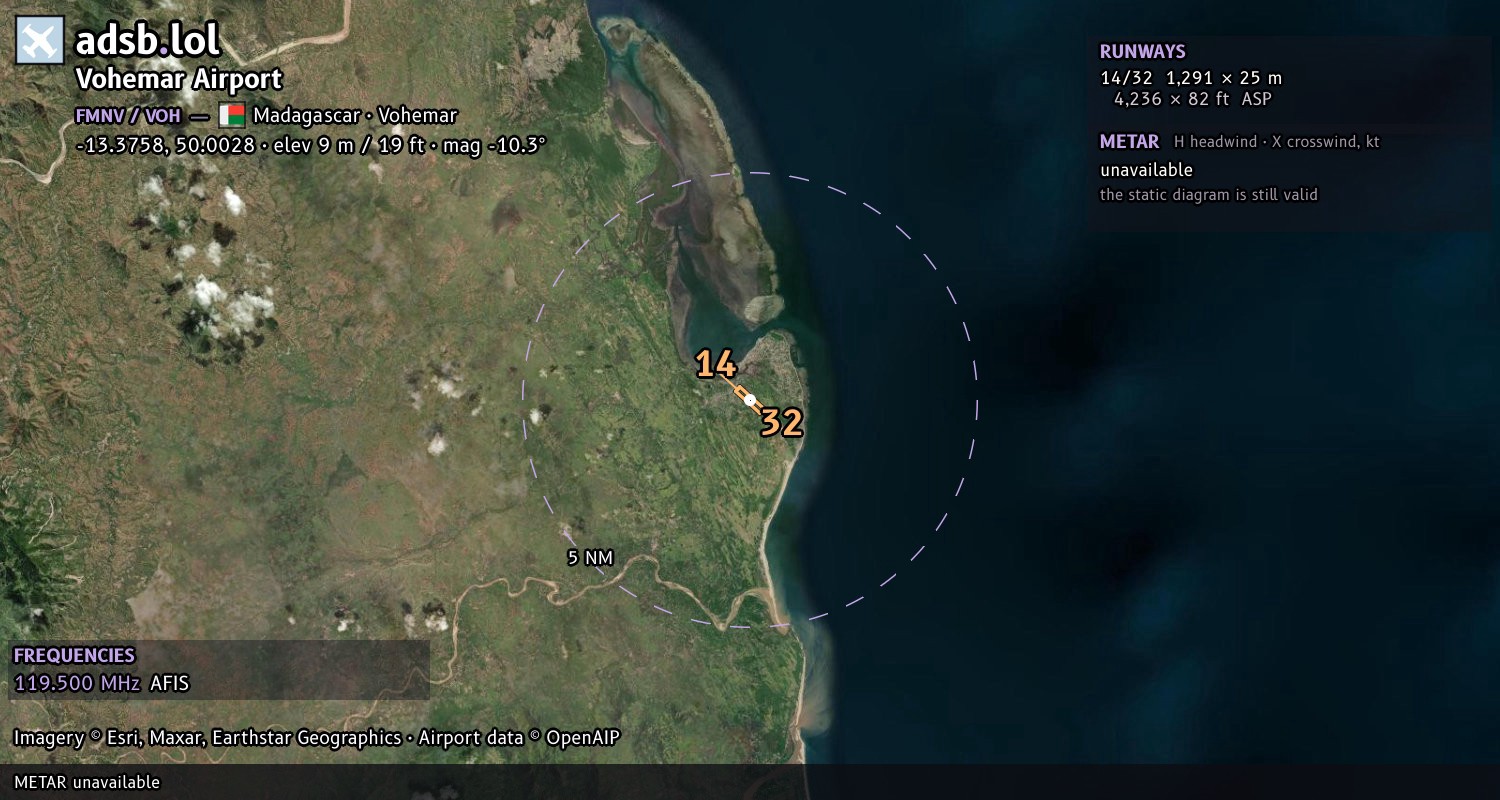Click the RUNWAYS section header
Viewport: 1500px width, 800px height.
pos(1142,52)
